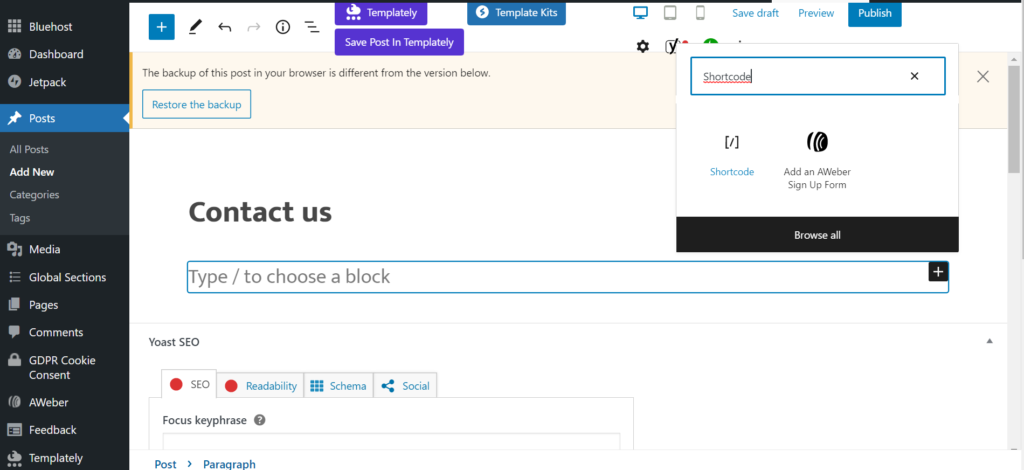Switch to tablet preview icon

tap(670, 12)
